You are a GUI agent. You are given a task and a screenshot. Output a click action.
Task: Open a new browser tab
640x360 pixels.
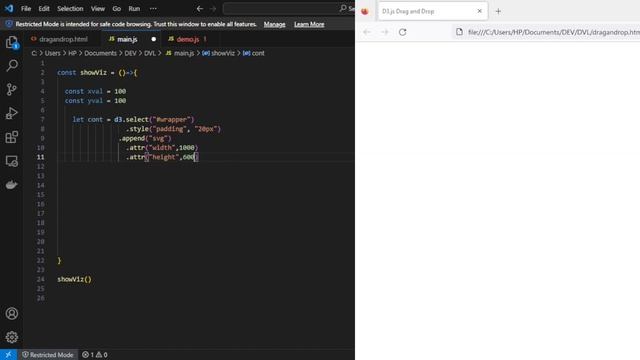click(x=498, y=11)
